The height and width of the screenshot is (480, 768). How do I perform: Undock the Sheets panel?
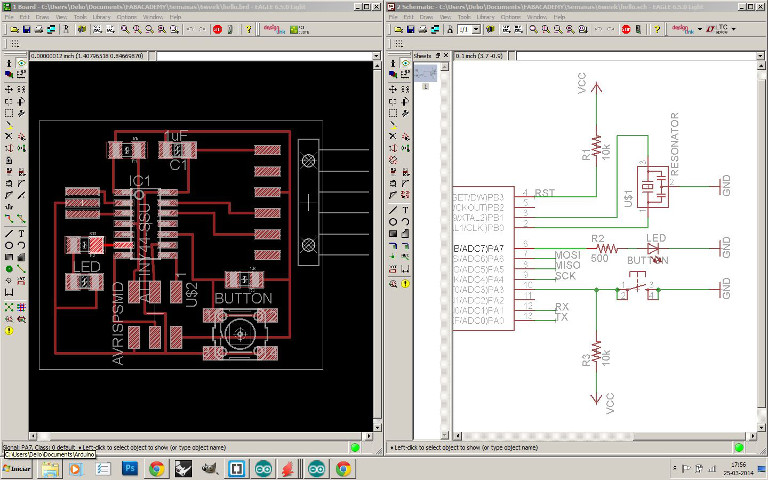(x=438, y=56)
